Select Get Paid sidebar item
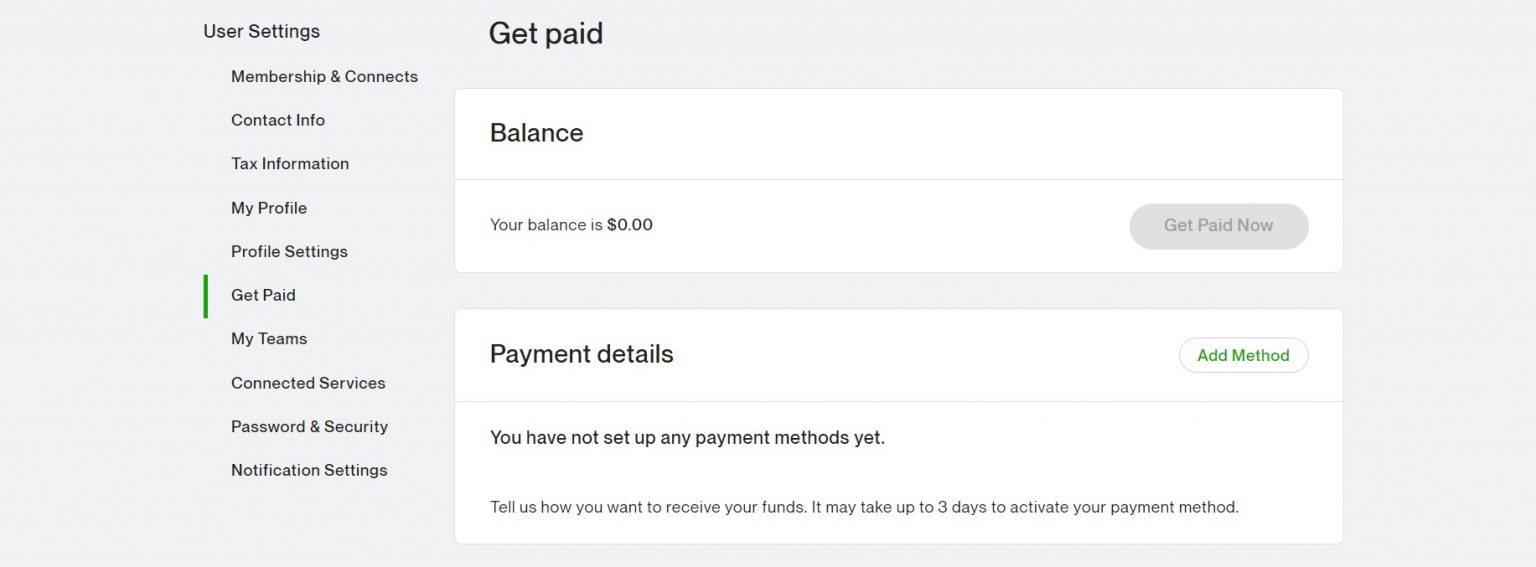 coord(263,295)
